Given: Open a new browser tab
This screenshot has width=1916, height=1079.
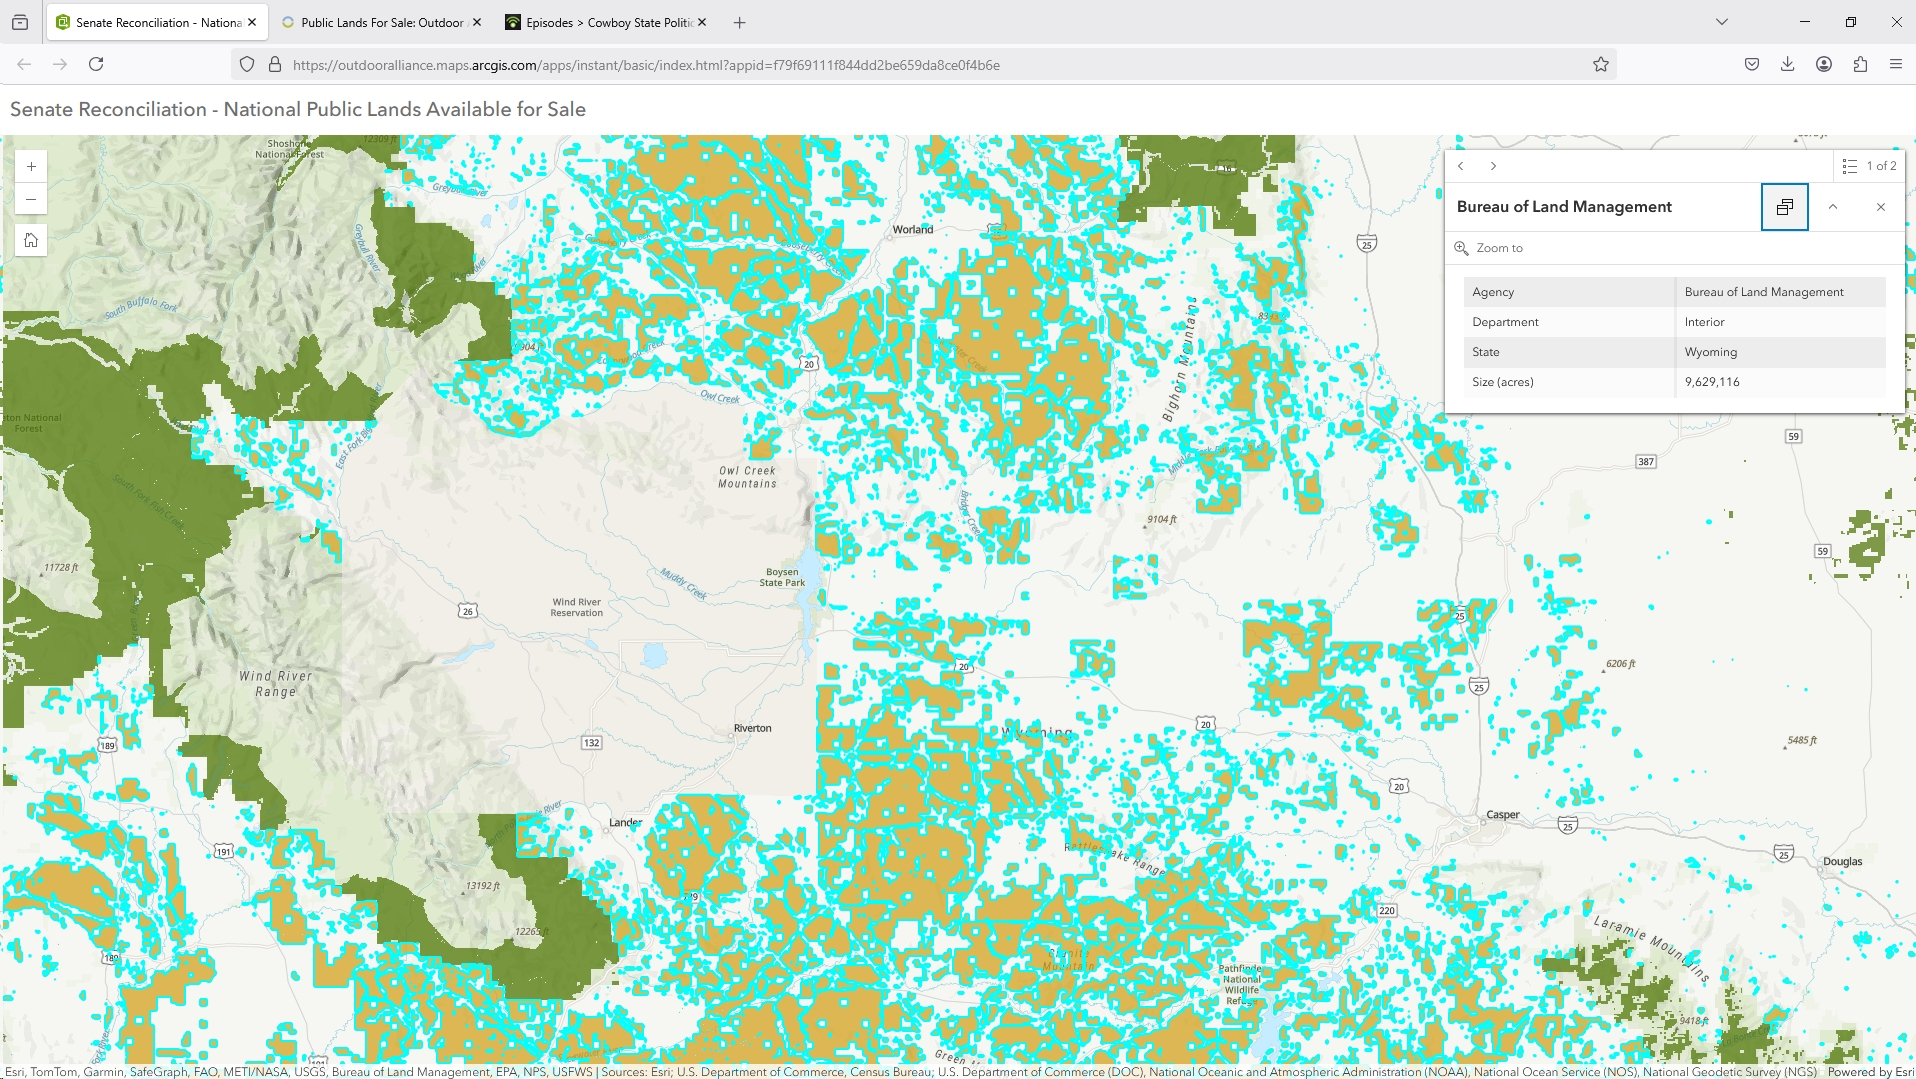Looking at the screenshot, I should click(x=739, y=22).
